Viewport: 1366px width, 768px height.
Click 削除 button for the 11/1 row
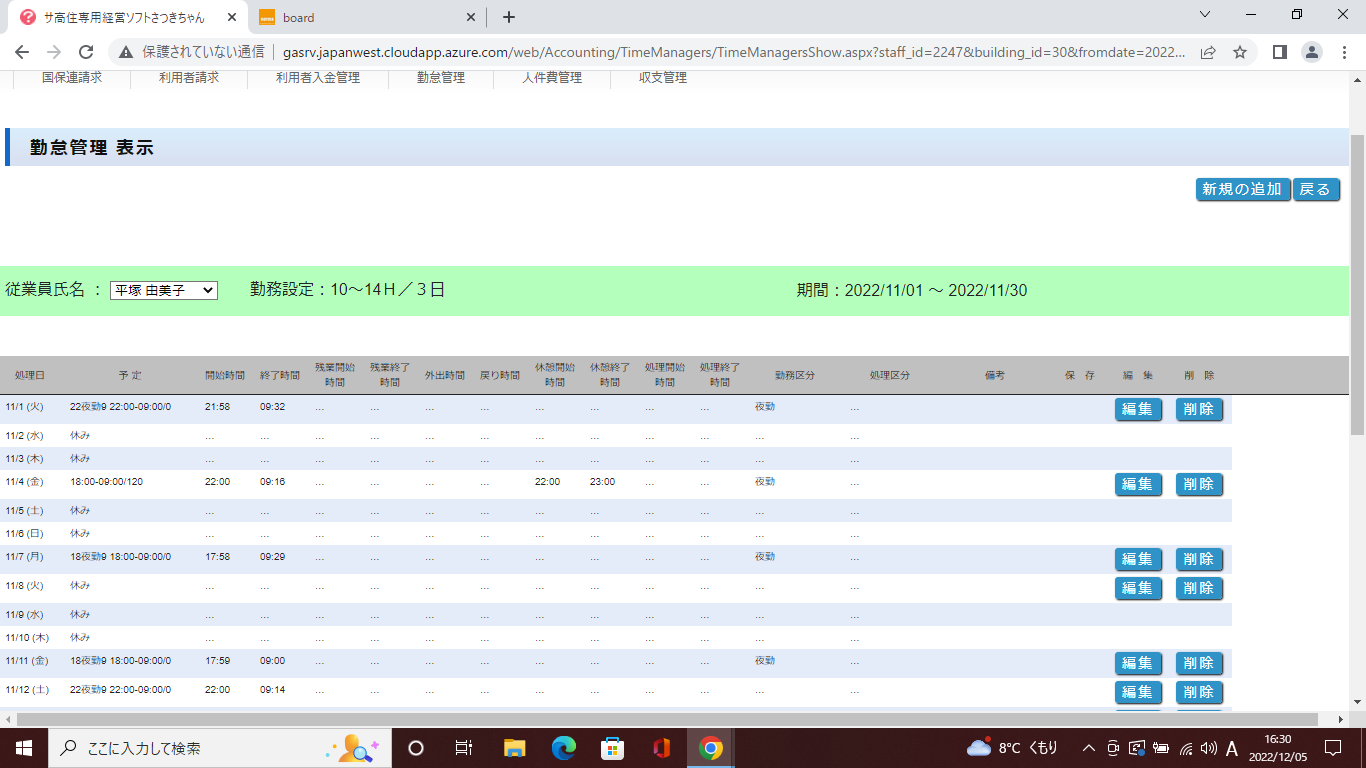click(x=1198, y=409)
